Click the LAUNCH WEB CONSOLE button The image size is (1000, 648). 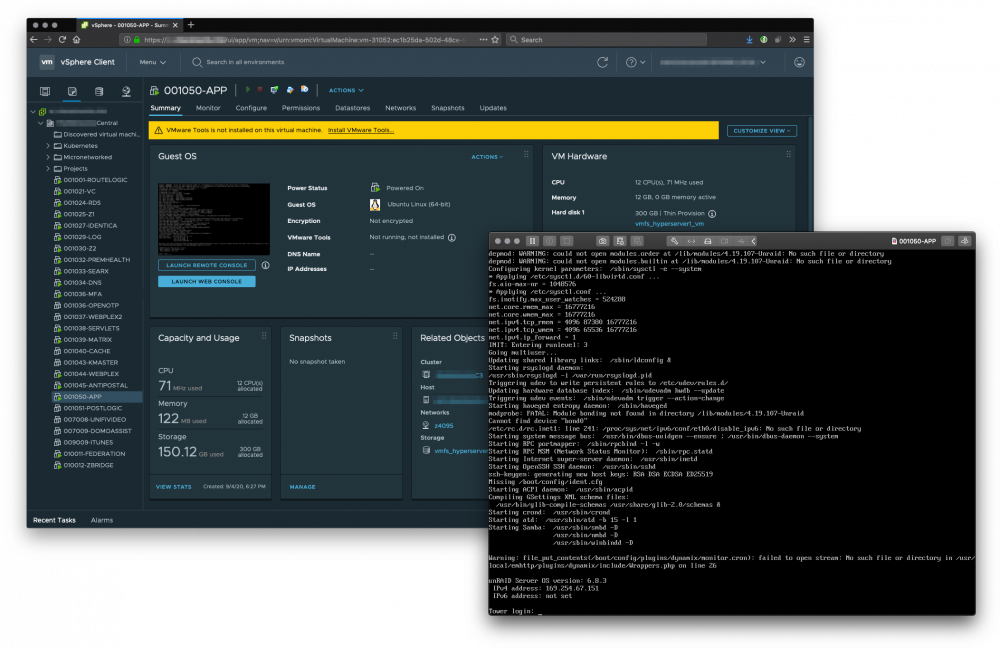[x=207, y=281]
